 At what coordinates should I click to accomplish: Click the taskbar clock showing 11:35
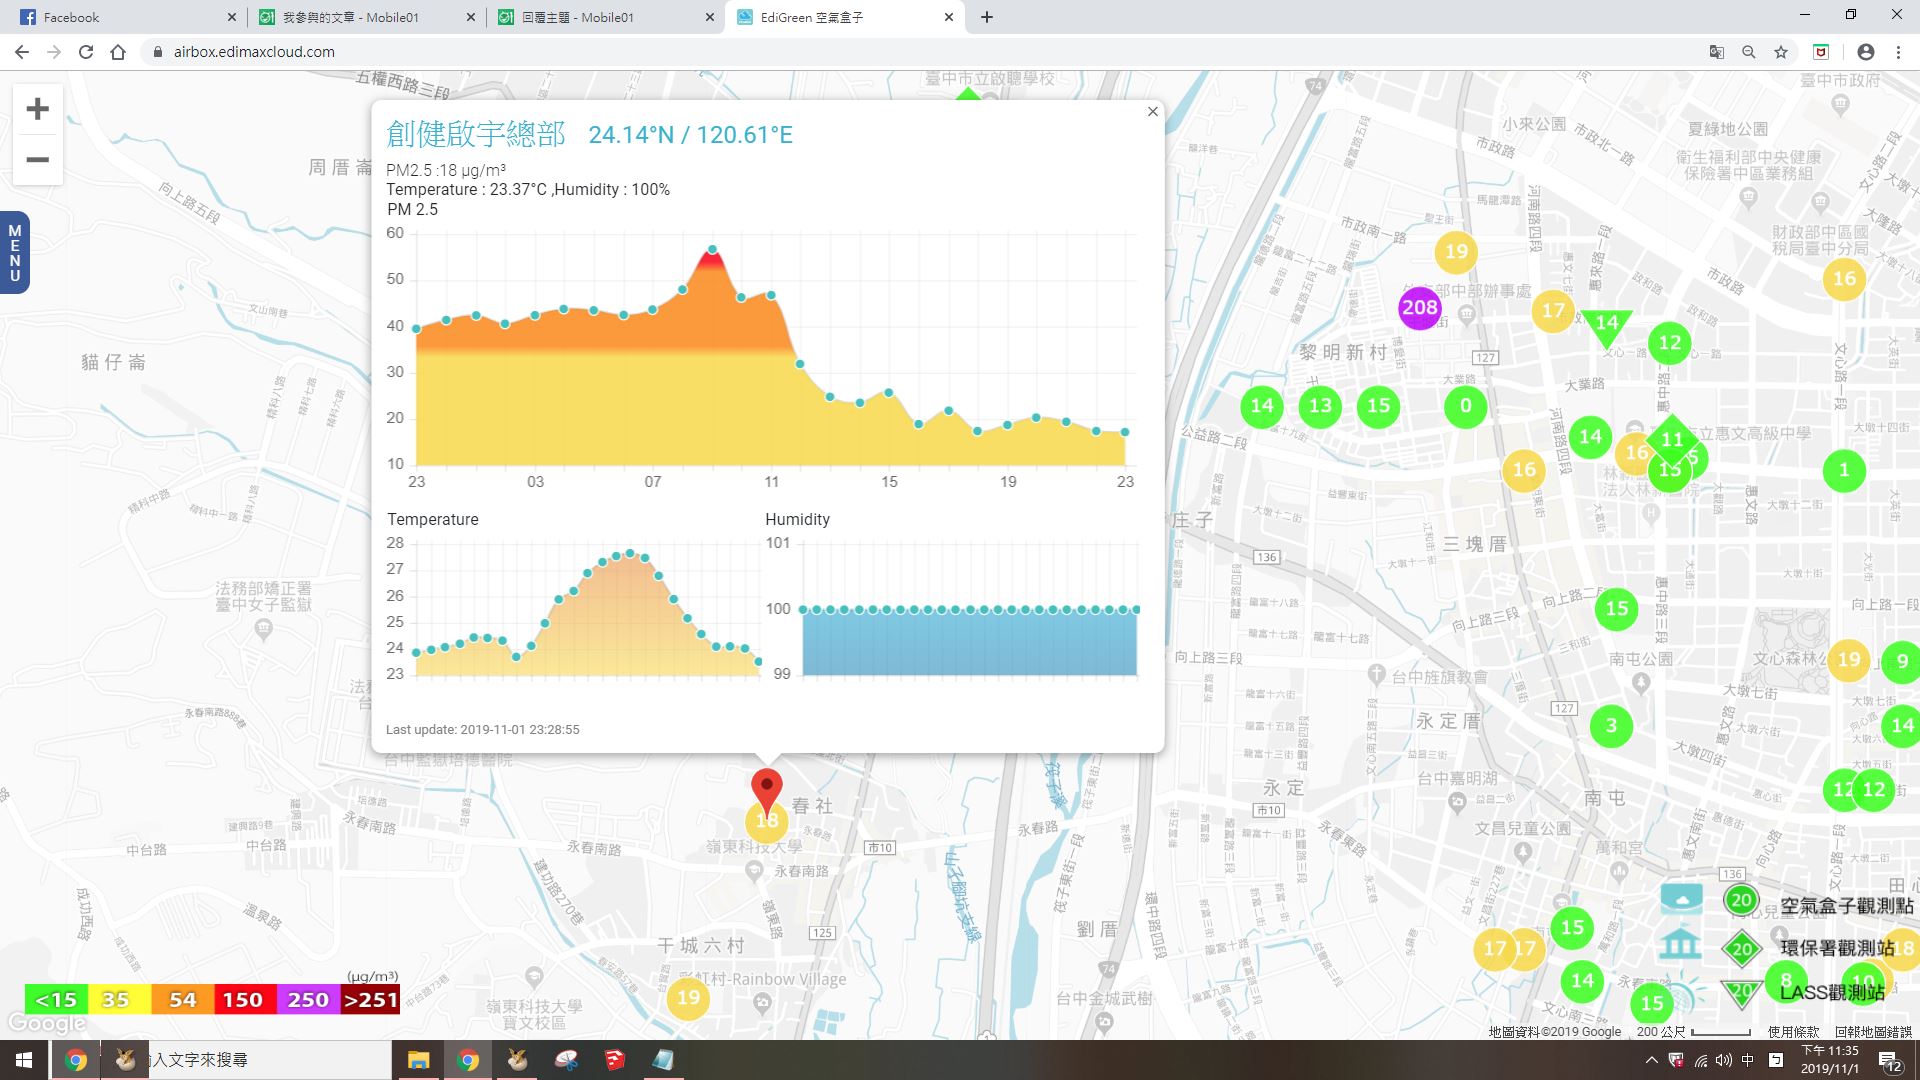click(x=1830, y=1060)
